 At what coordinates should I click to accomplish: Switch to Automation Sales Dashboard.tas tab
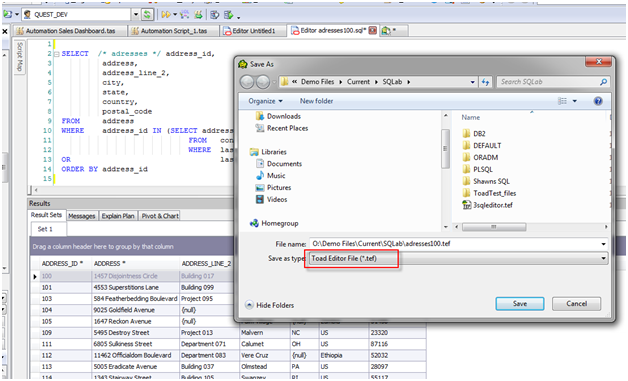coord(70,31)
